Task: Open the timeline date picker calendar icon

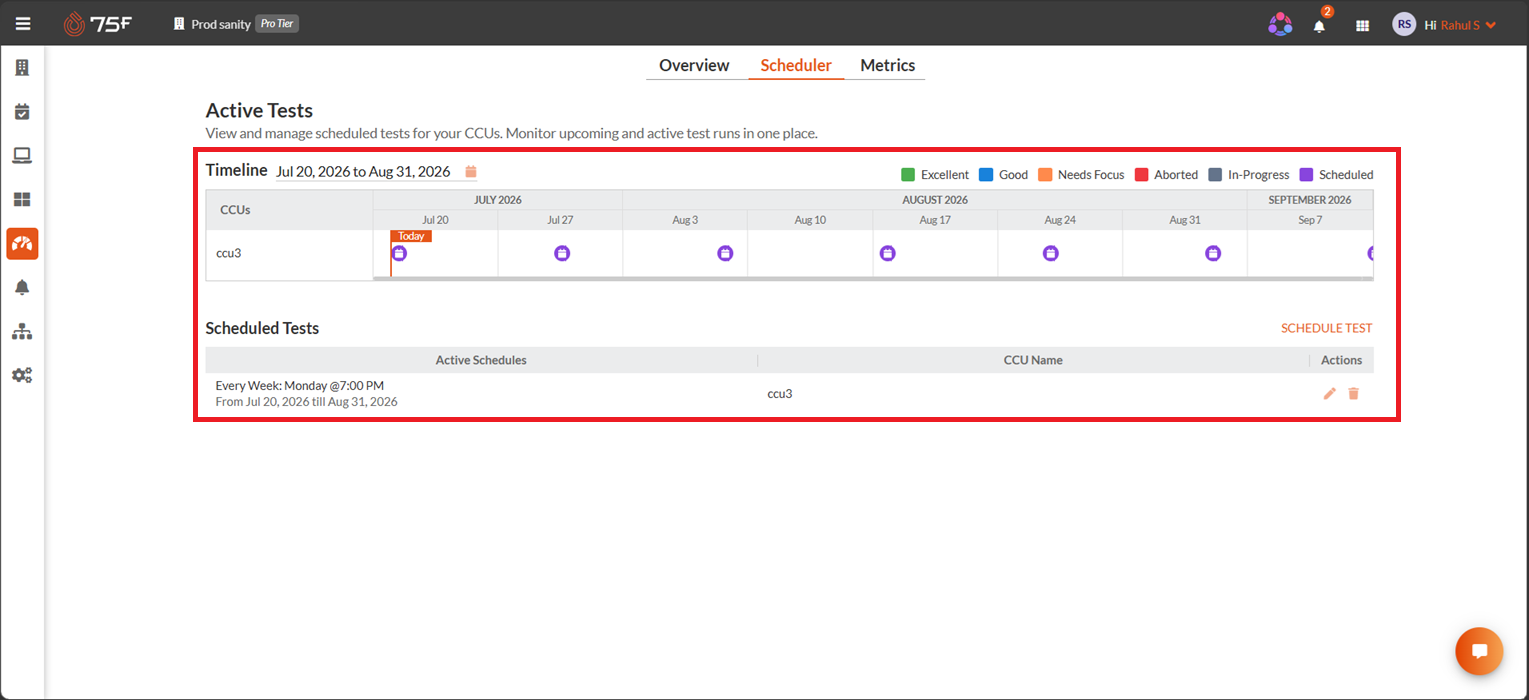Action: point(470,171)
